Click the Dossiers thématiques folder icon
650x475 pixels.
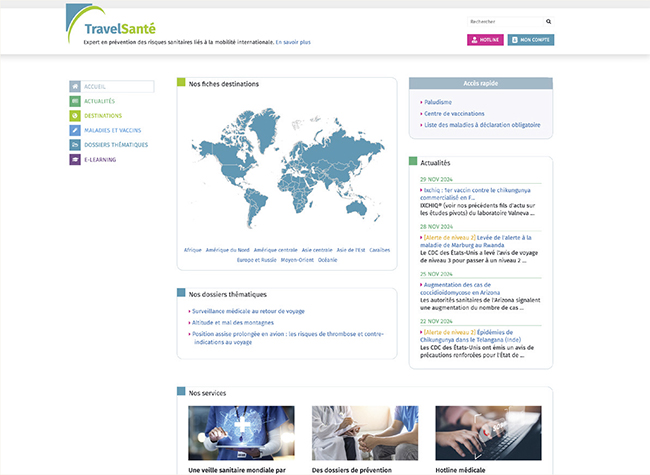(75, 145)
